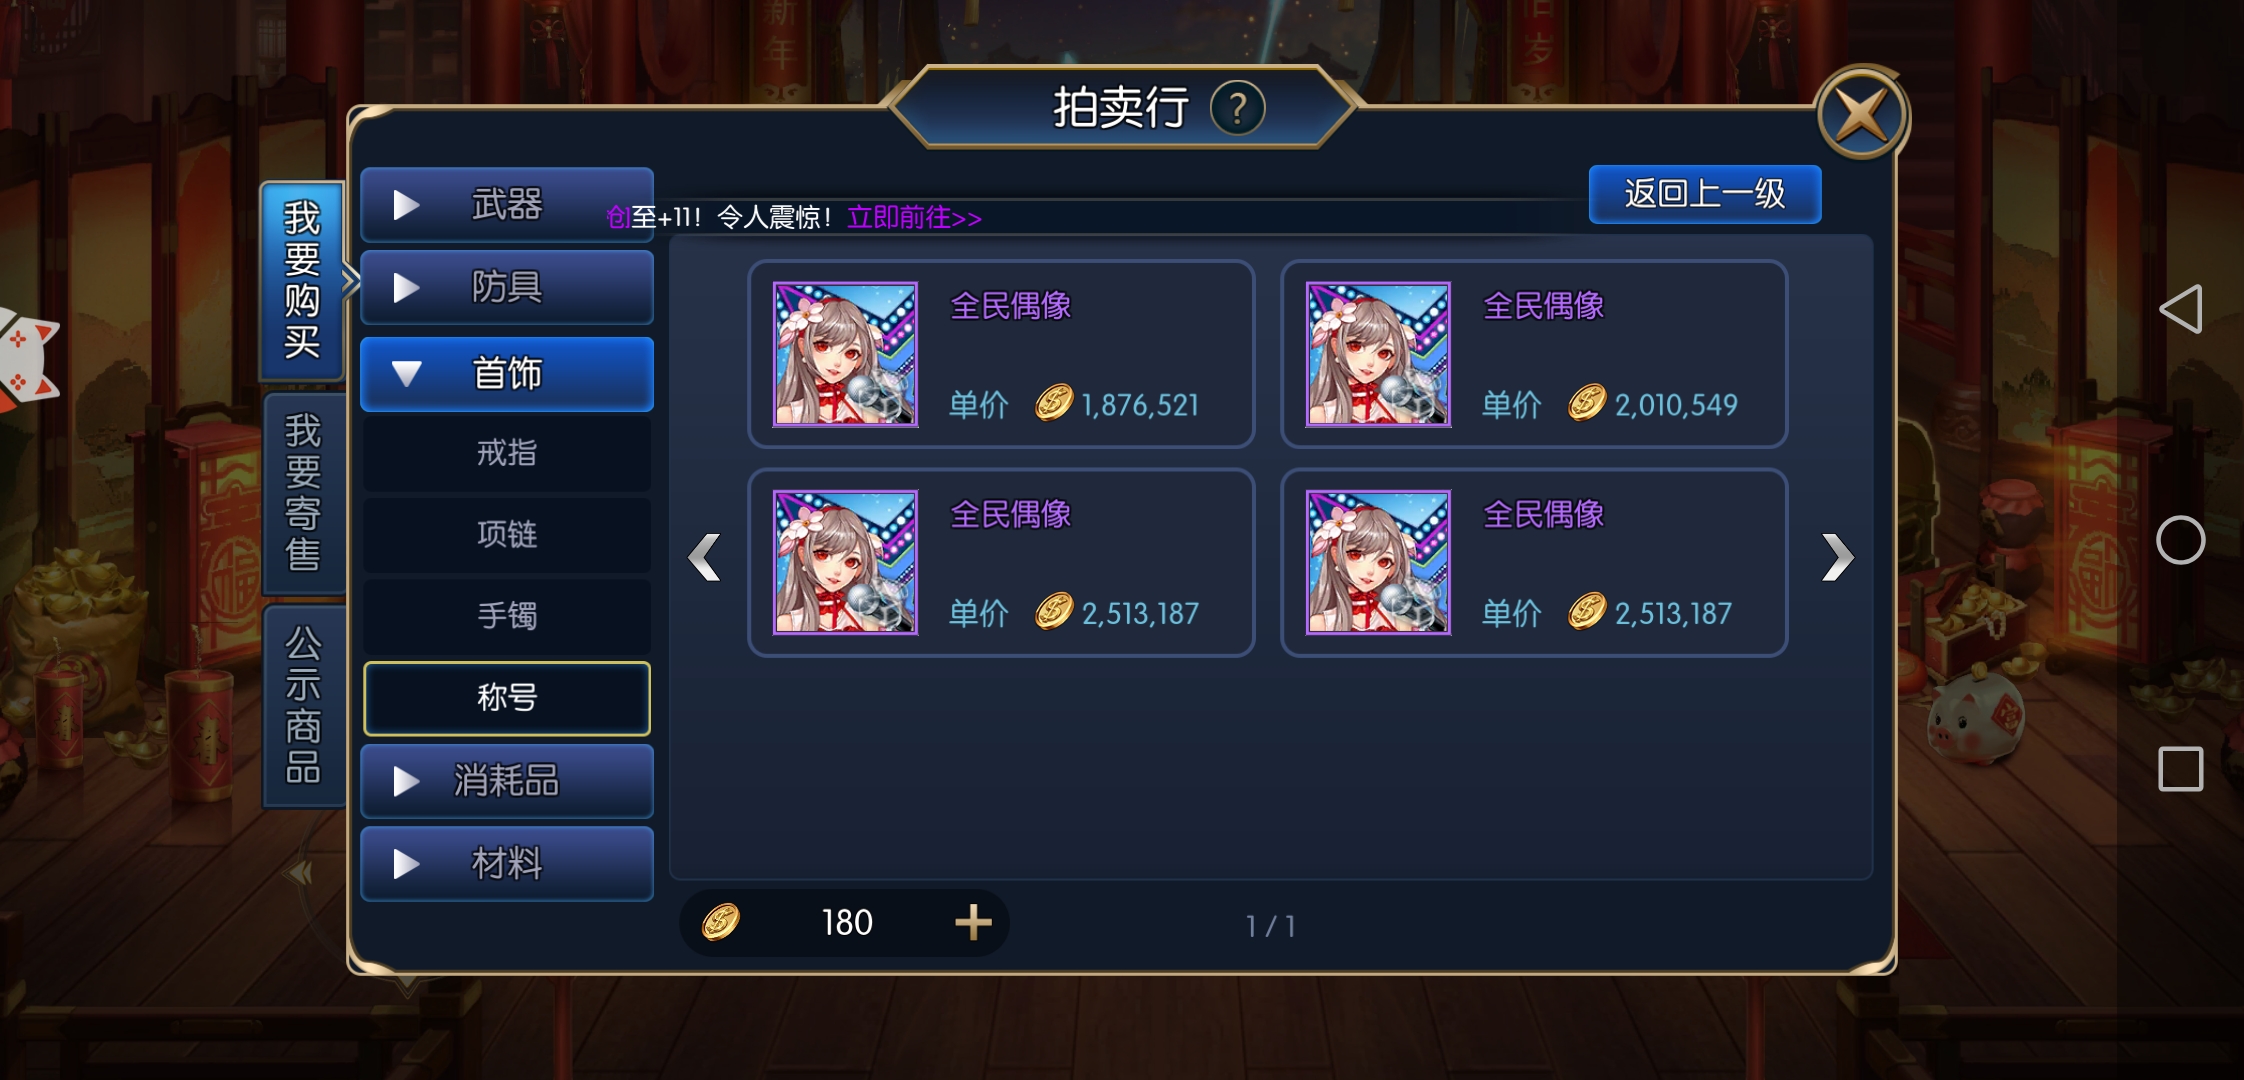Collapse the 首饰 category
2244x1080 pixels.
click(x=507, y=374)
